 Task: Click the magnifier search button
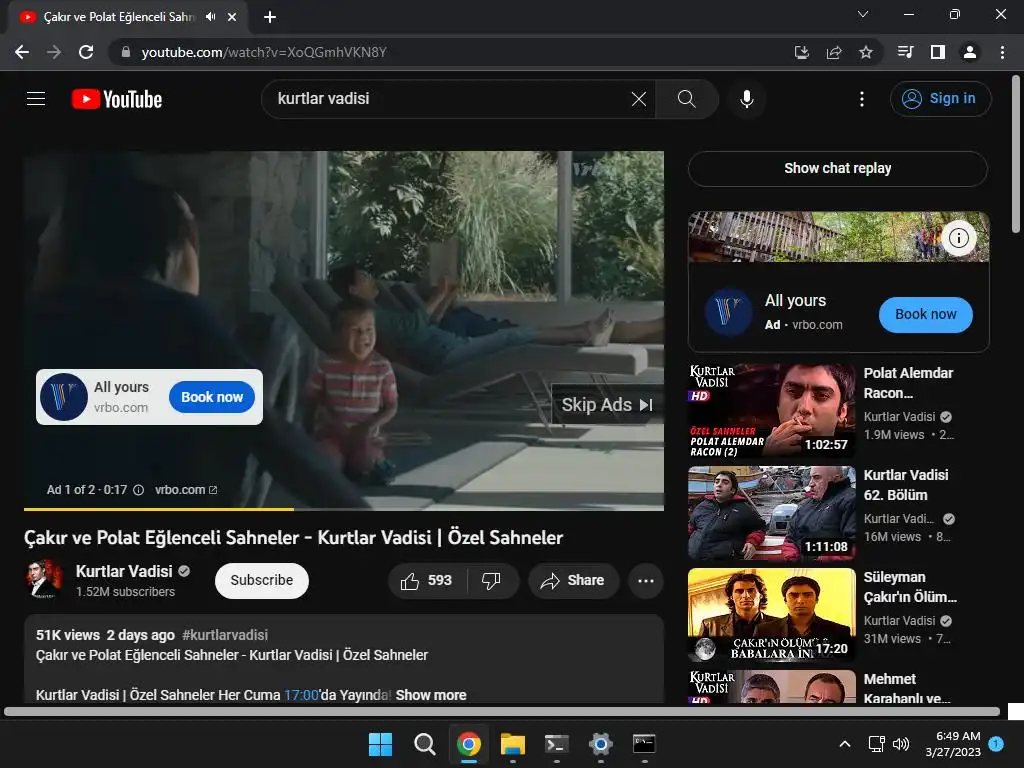686,99
